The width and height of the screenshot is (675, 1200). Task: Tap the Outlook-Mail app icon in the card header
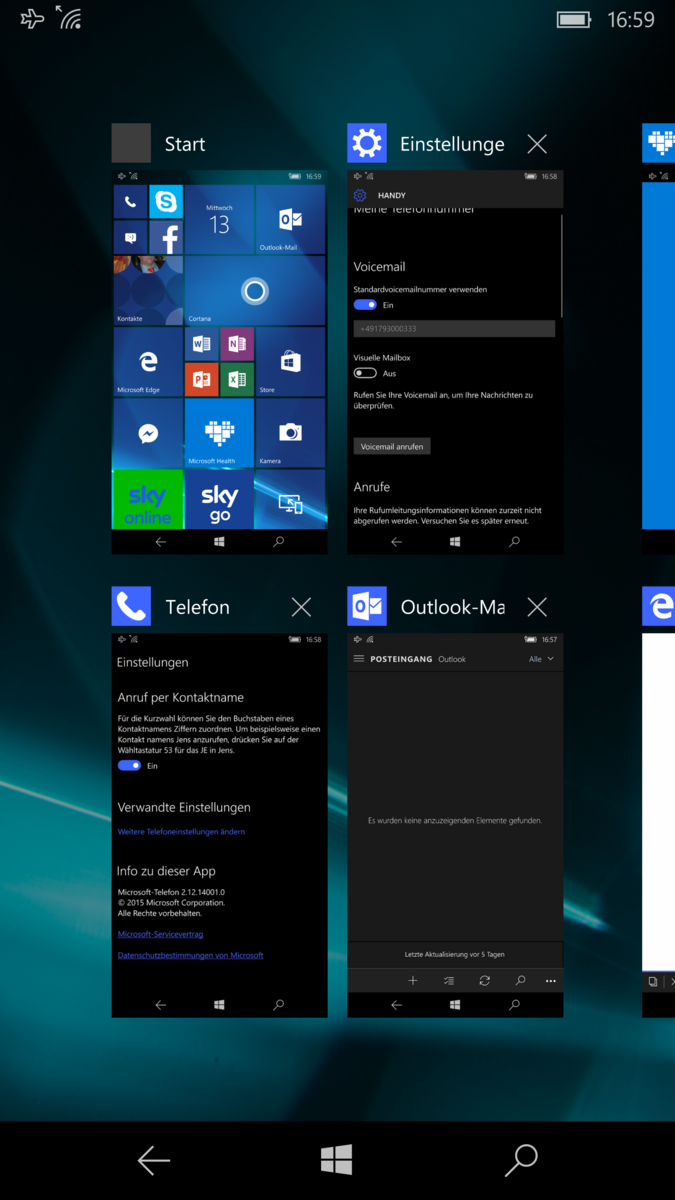(367, 606)
